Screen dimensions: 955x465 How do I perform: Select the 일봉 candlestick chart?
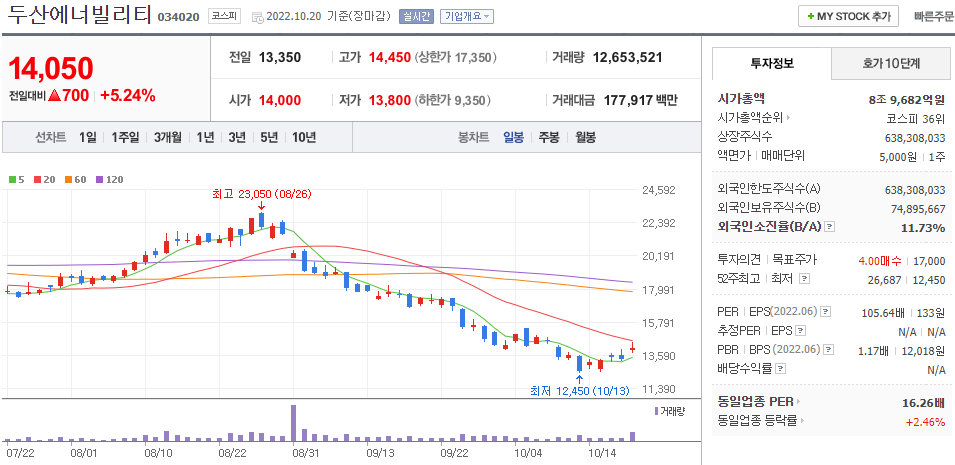pyautogui.click(x=513, y=137)
